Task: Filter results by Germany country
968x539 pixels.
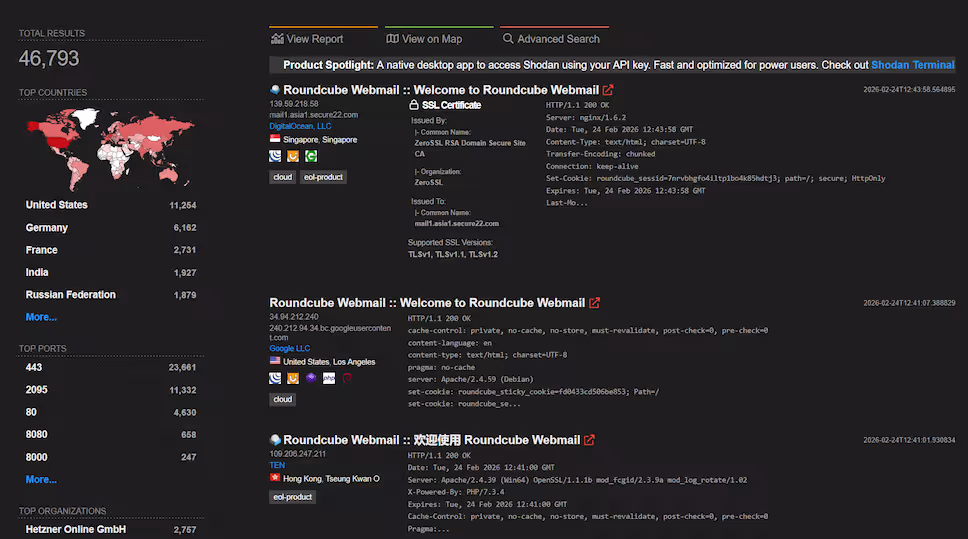Action: 47,228
